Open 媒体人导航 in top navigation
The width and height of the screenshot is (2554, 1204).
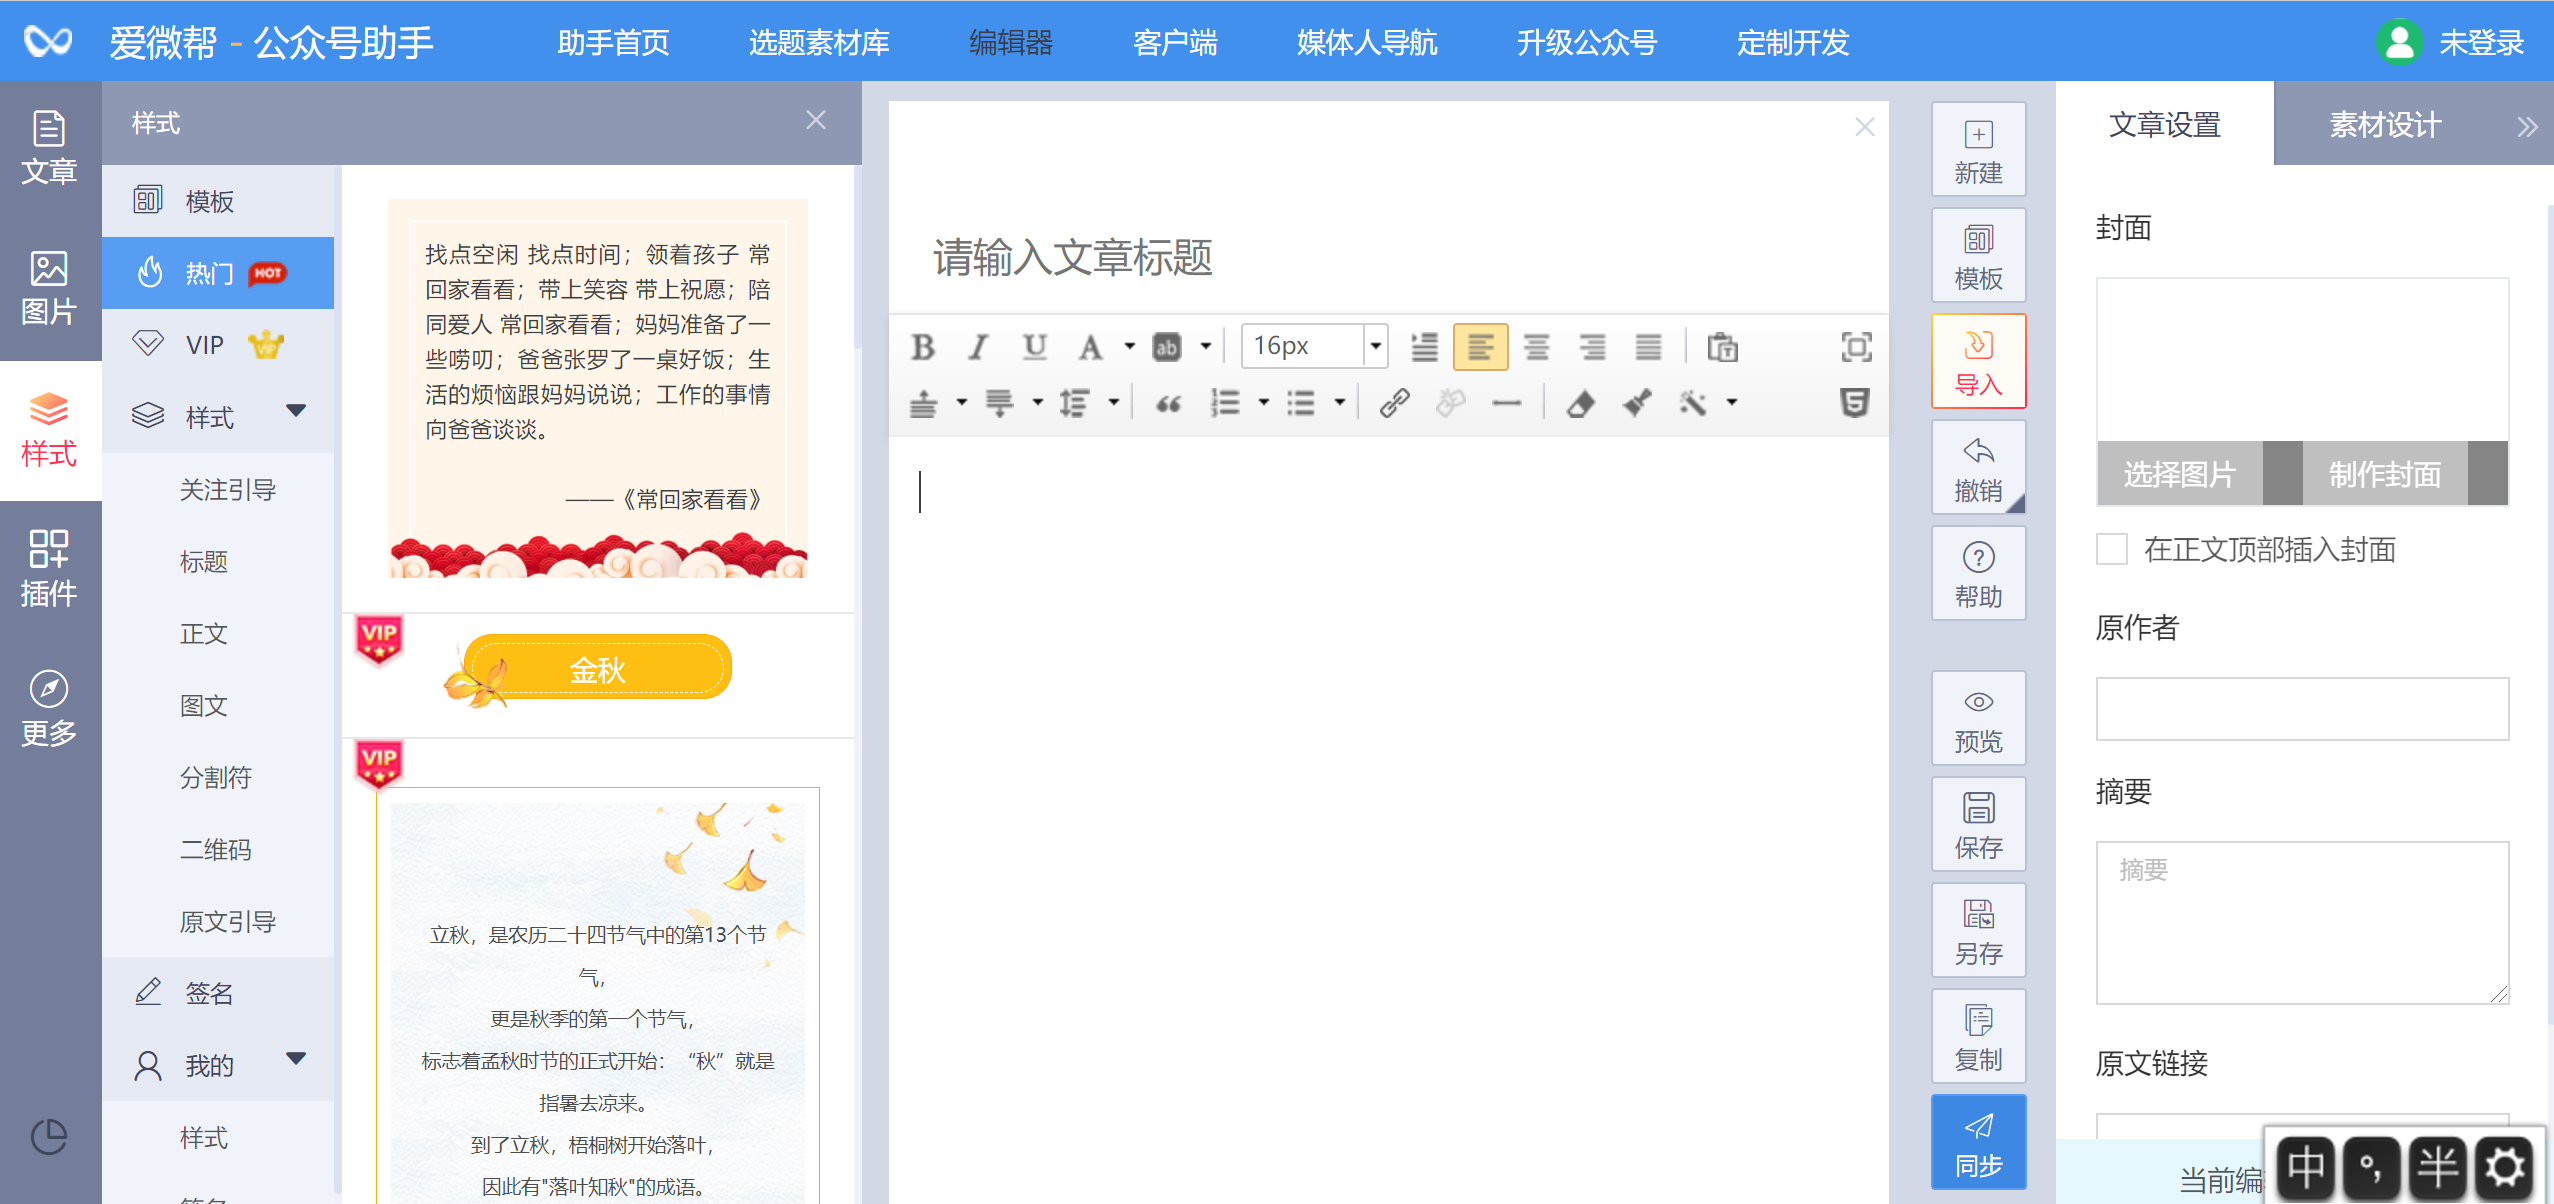point(1367,42)
